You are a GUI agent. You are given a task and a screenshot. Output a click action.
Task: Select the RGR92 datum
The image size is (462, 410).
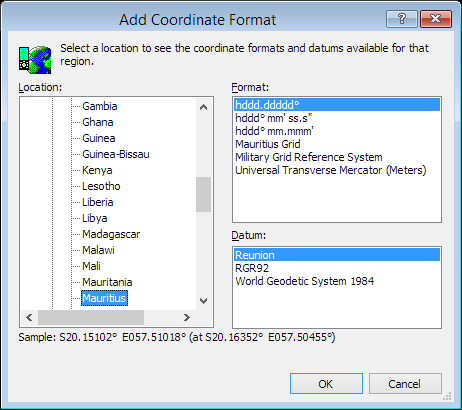[x=337, y=268]
